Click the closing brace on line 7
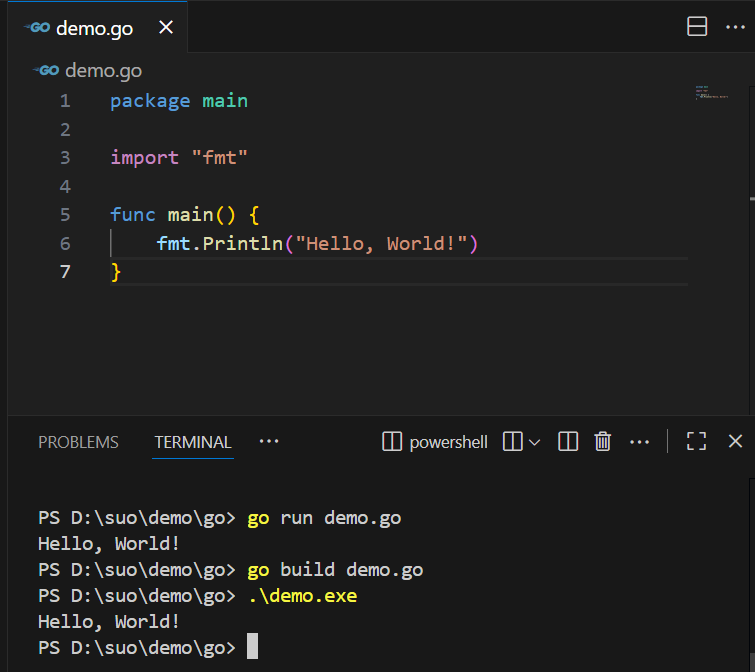The image size is (755, 672). tap(116, 272)
